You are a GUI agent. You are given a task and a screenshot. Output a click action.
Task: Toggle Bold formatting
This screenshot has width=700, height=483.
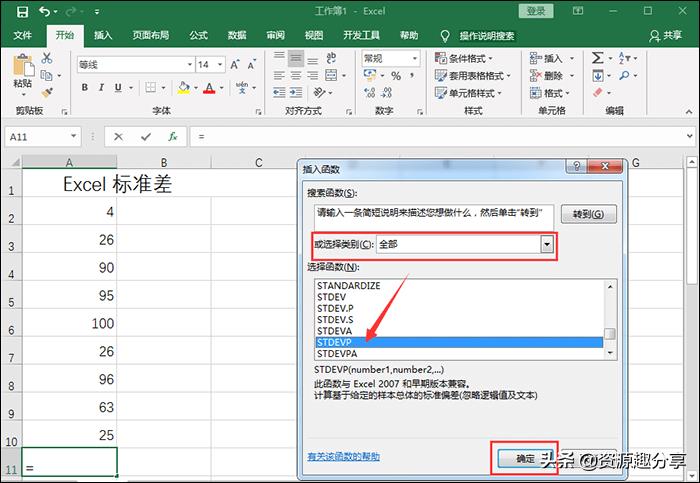[85, 88]
